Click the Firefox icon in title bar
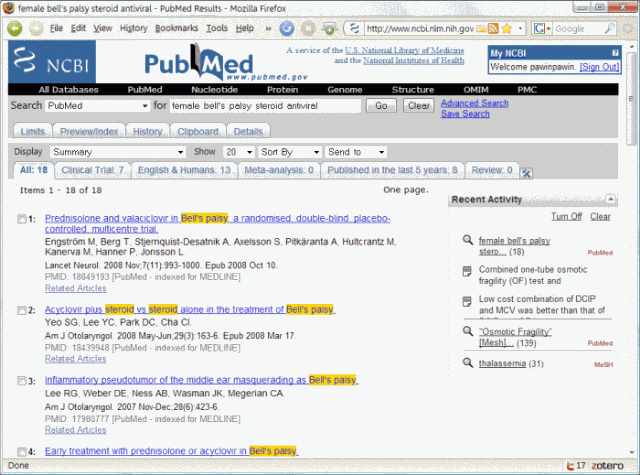Screen dimensions: 640x475 (9, 8)
